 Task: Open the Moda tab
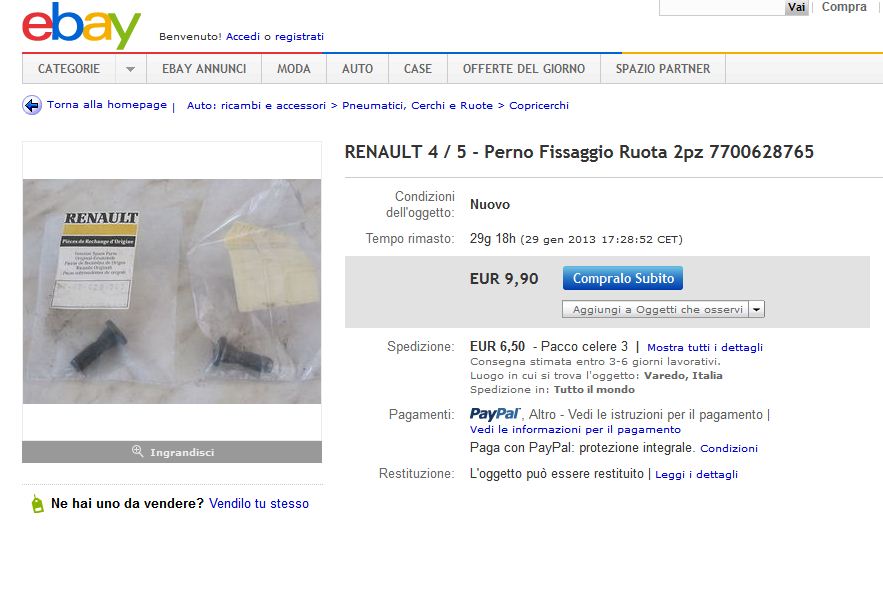tap(294, 69)
